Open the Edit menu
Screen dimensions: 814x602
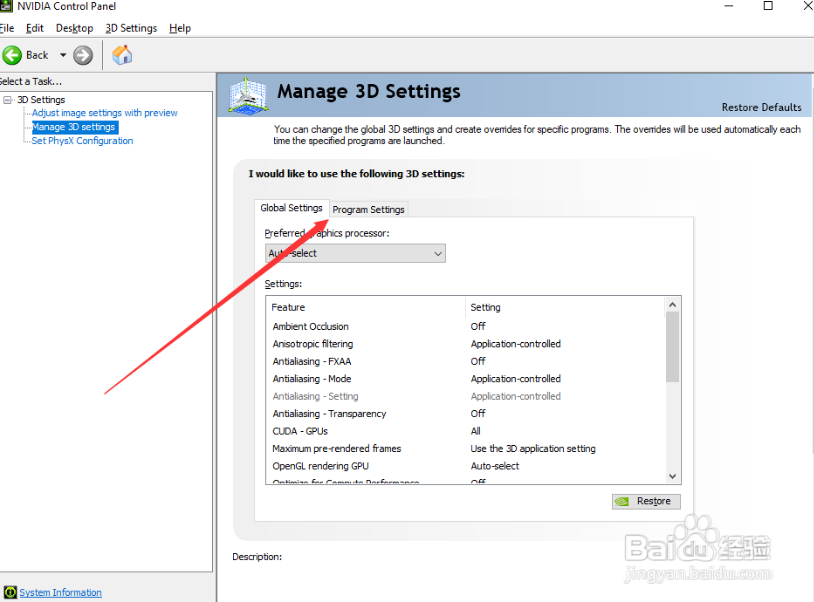tap(35, 28)
